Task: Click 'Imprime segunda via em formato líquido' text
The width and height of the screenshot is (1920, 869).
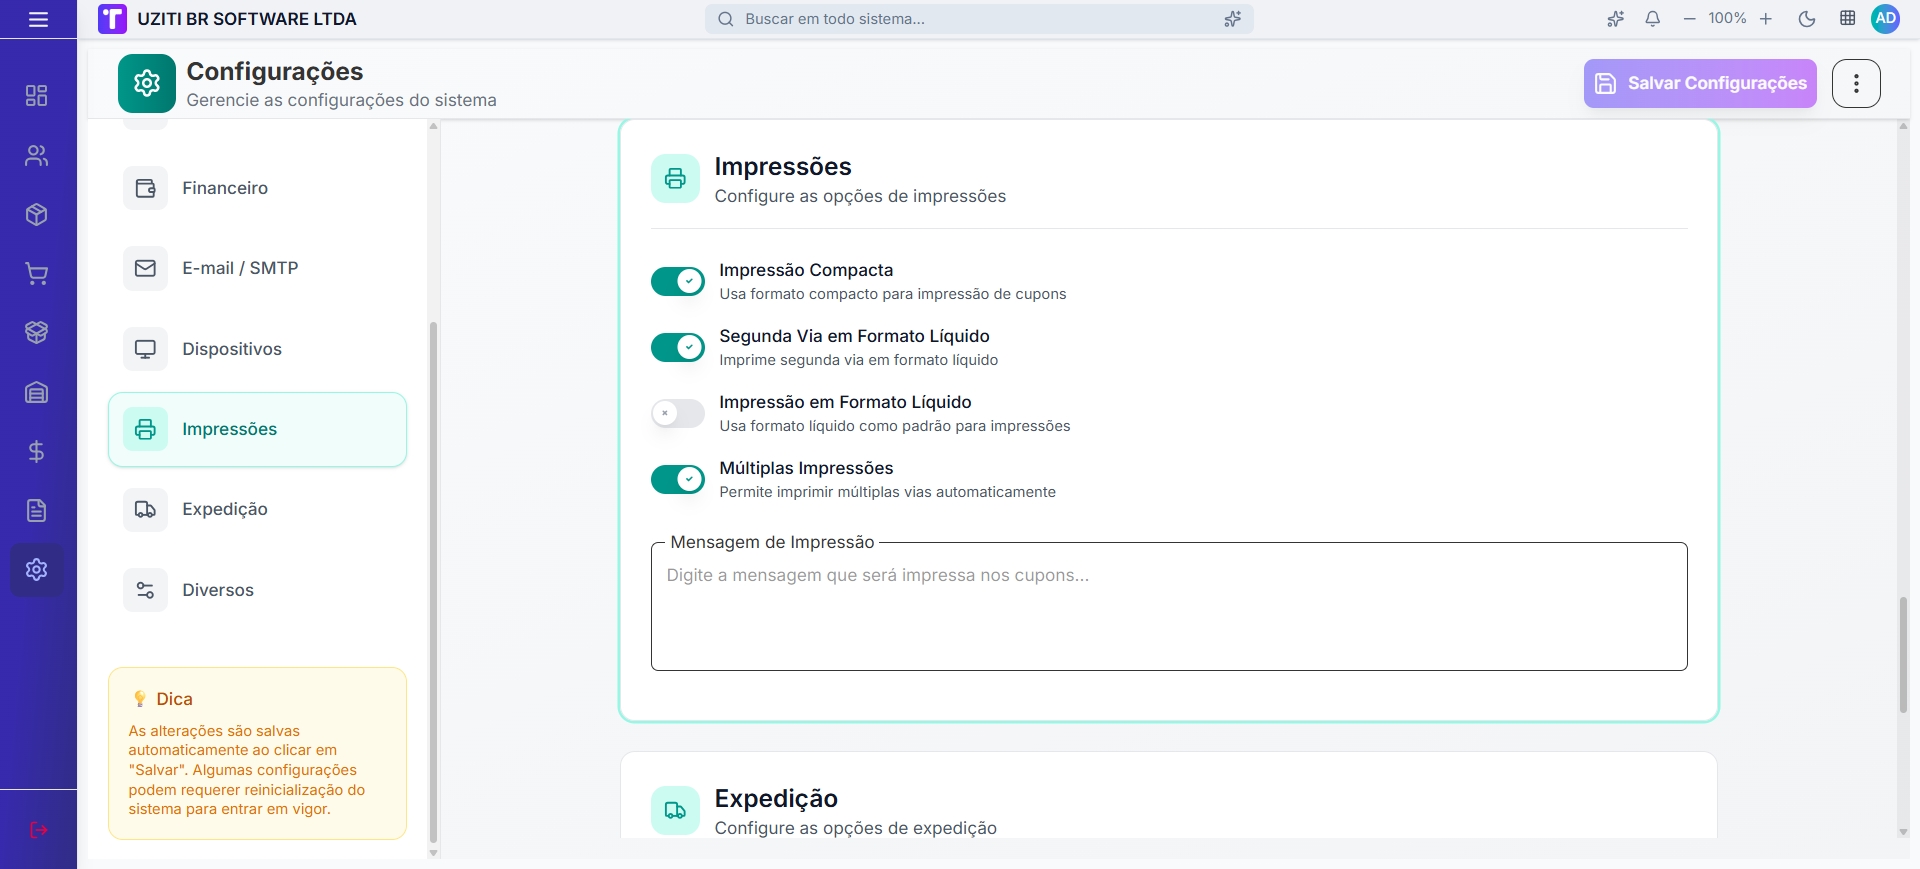Action: 859,360
